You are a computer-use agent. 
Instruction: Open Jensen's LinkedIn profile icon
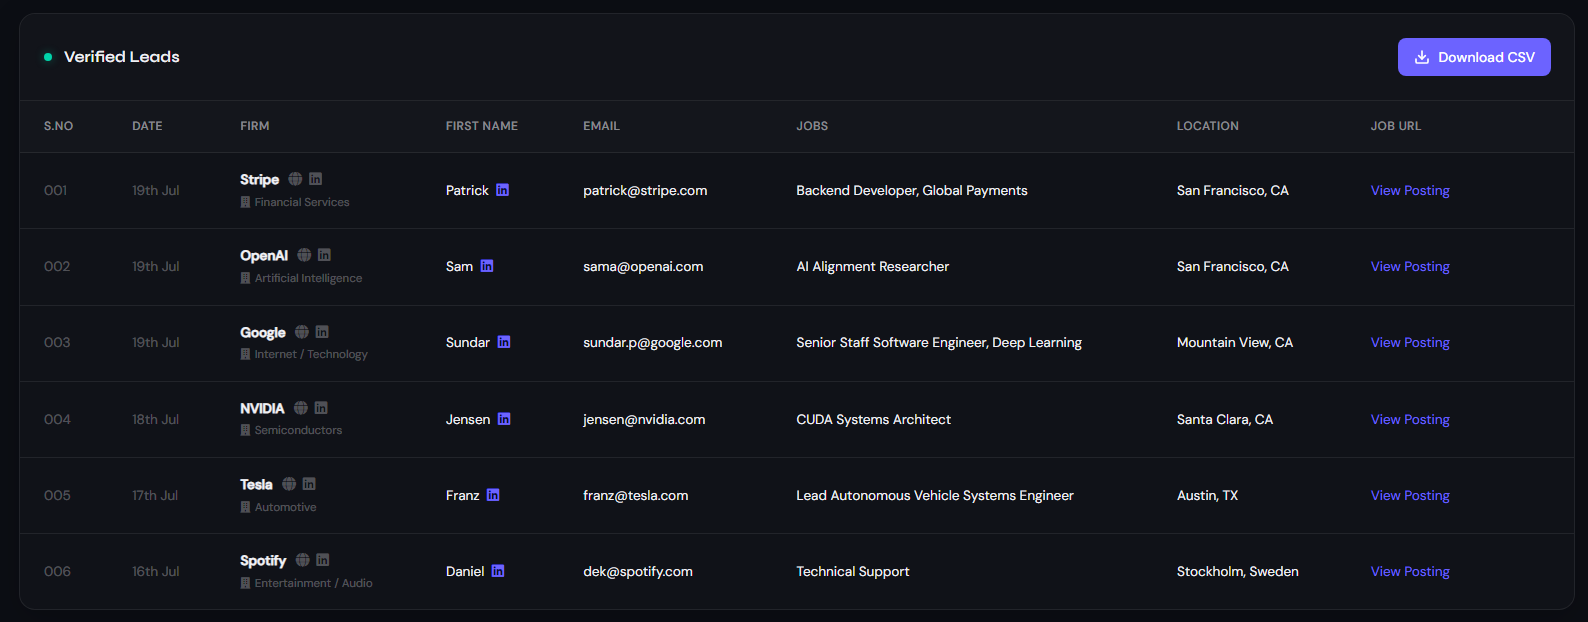(504, 419)
